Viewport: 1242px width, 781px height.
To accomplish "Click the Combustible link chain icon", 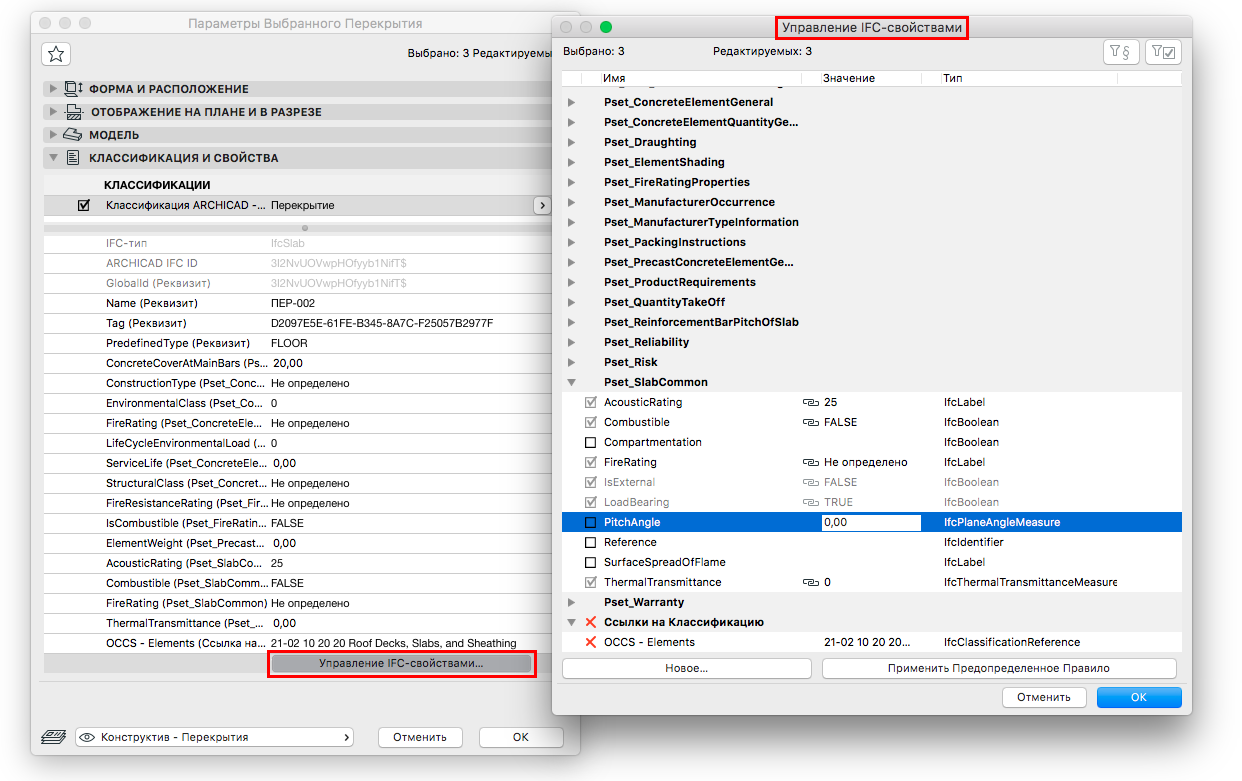I will [810, 422].
